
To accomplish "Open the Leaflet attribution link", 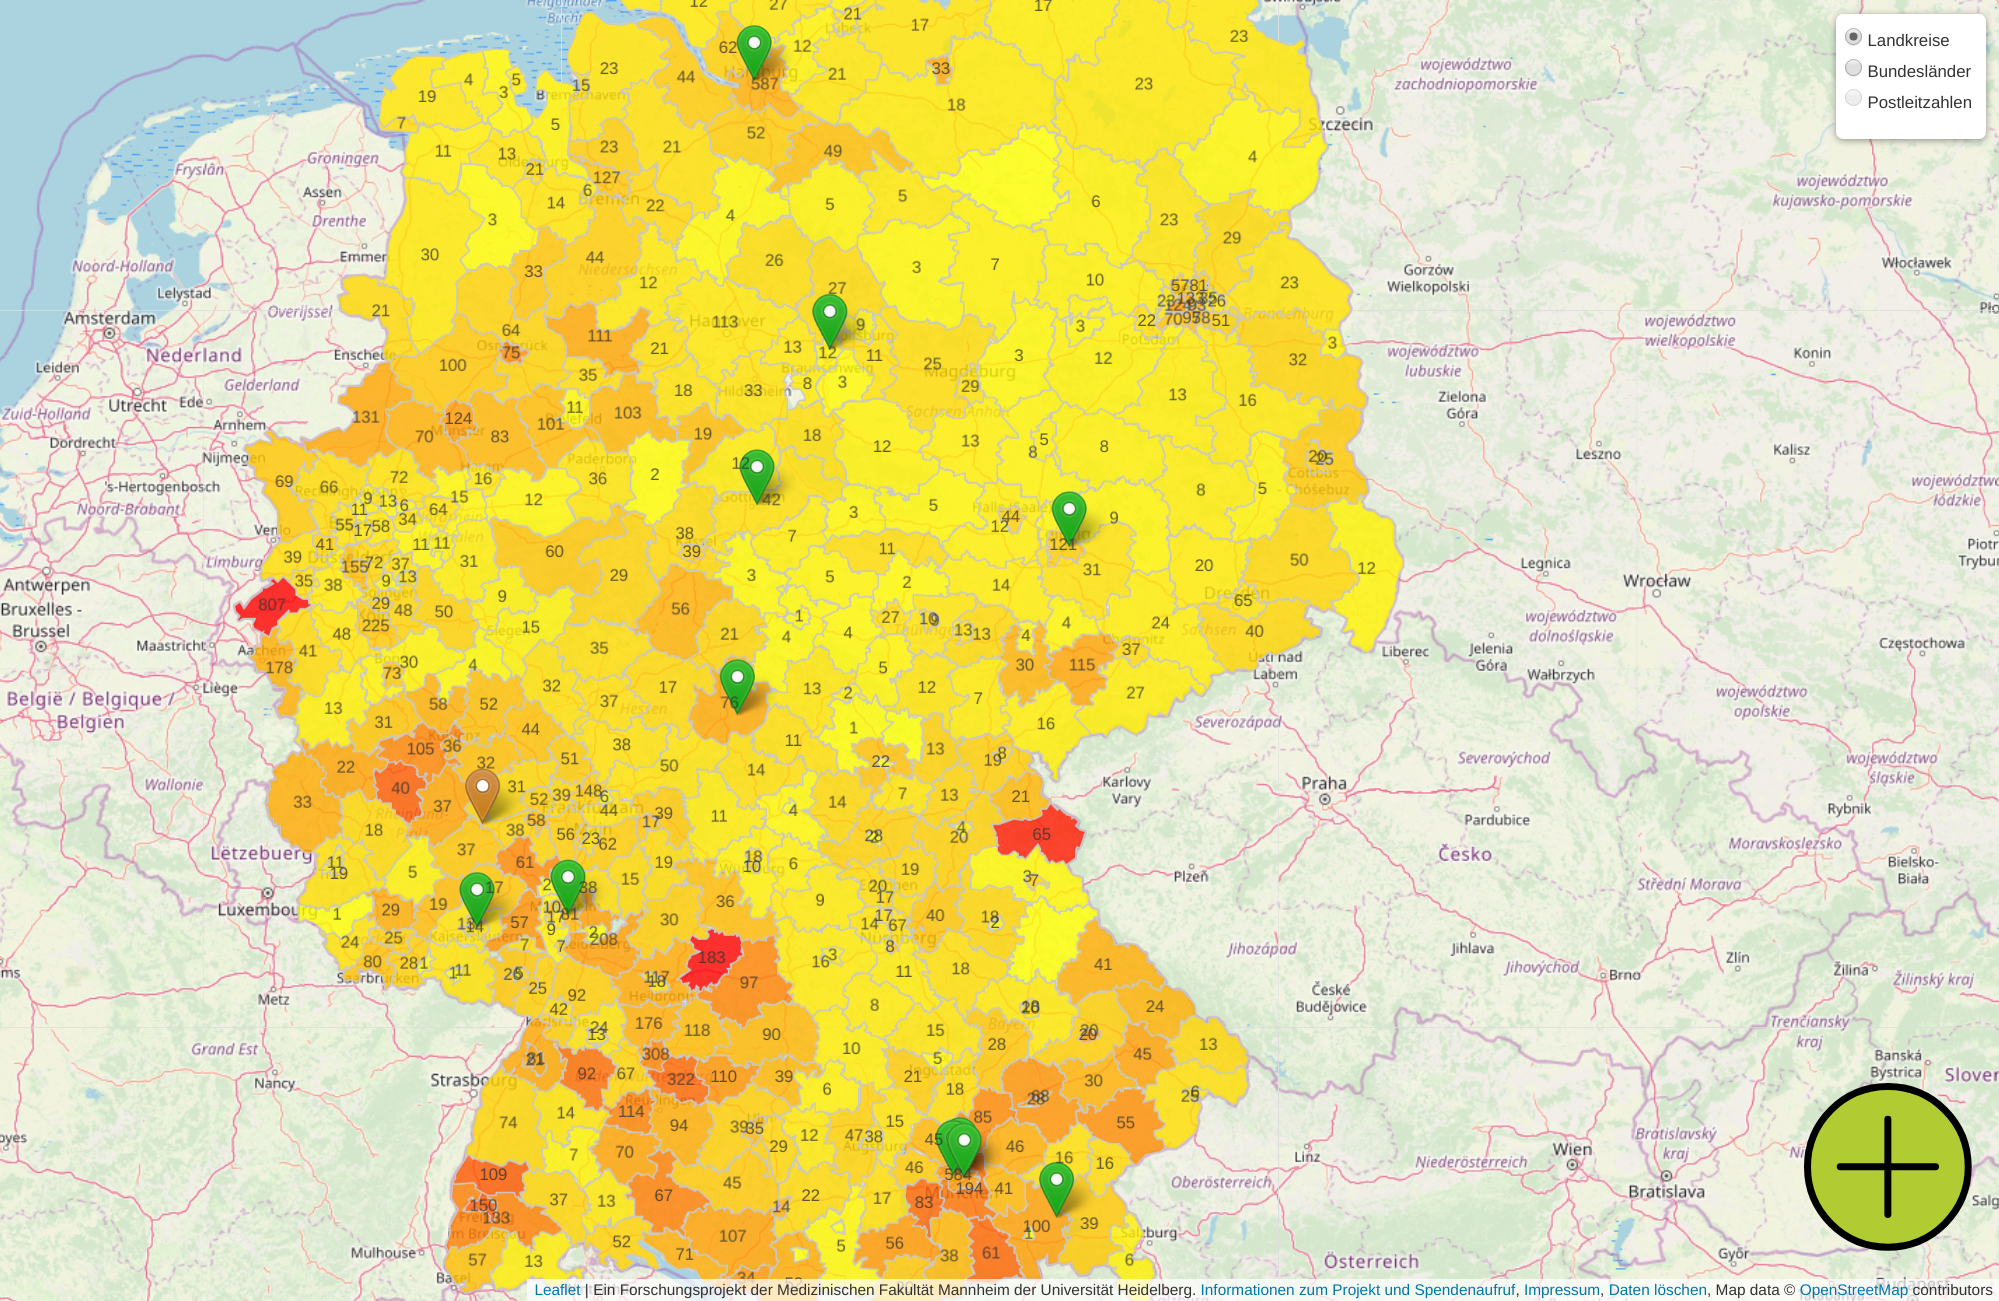I will [x=557, y=1290].
